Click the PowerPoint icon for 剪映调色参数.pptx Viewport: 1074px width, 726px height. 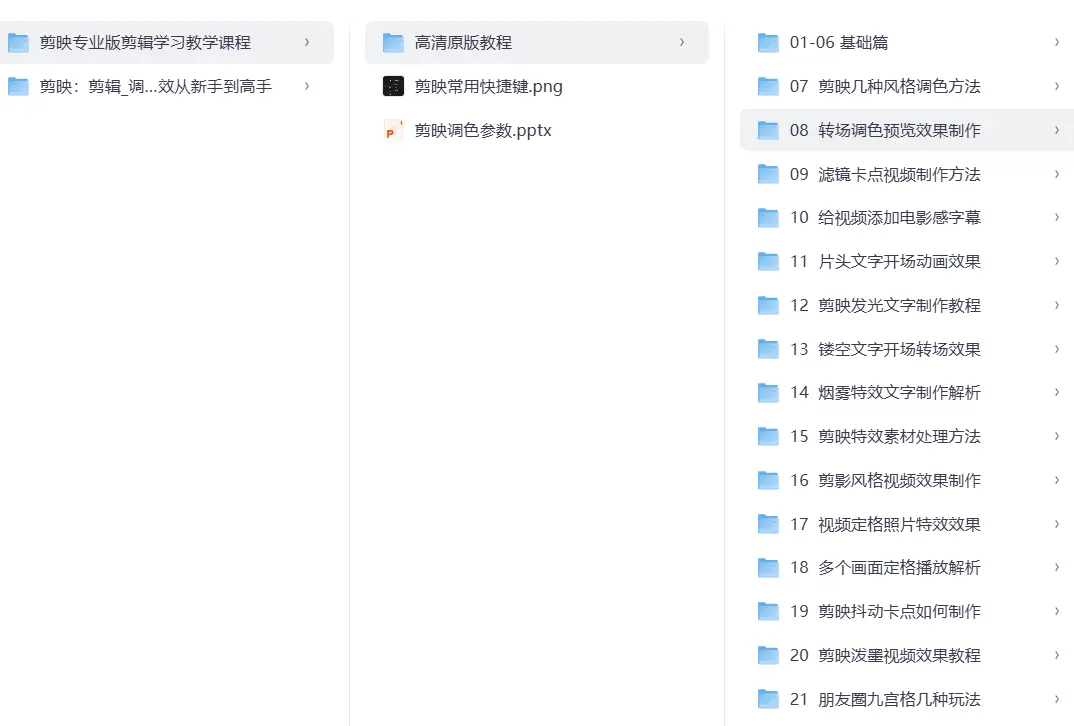pos(393,130)
